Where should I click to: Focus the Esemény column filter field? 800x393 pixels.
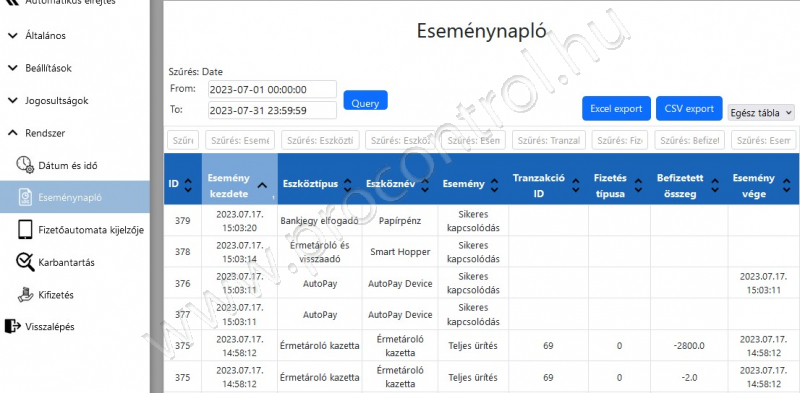[473, 140]
